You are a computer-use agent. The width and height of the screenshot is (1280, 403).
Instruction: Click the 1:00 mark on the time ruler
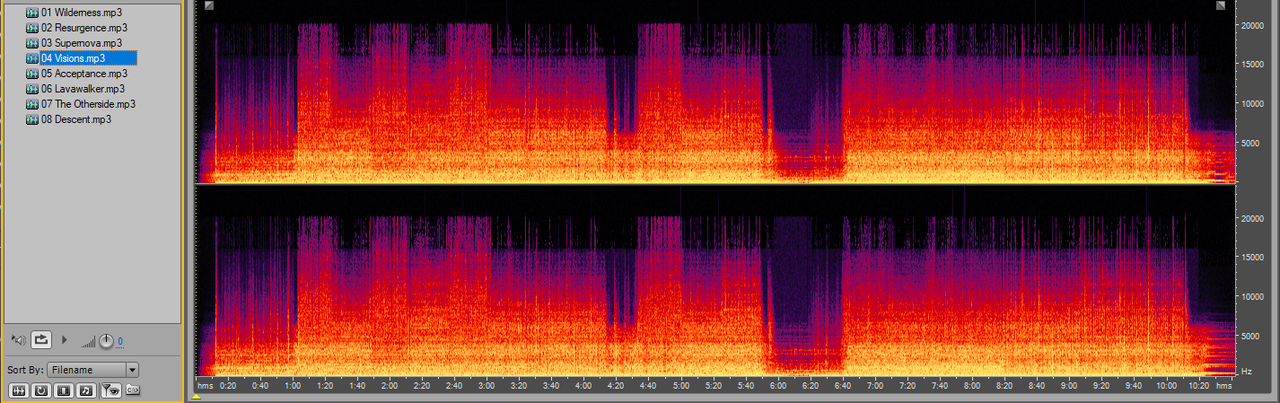coord(292,385)
